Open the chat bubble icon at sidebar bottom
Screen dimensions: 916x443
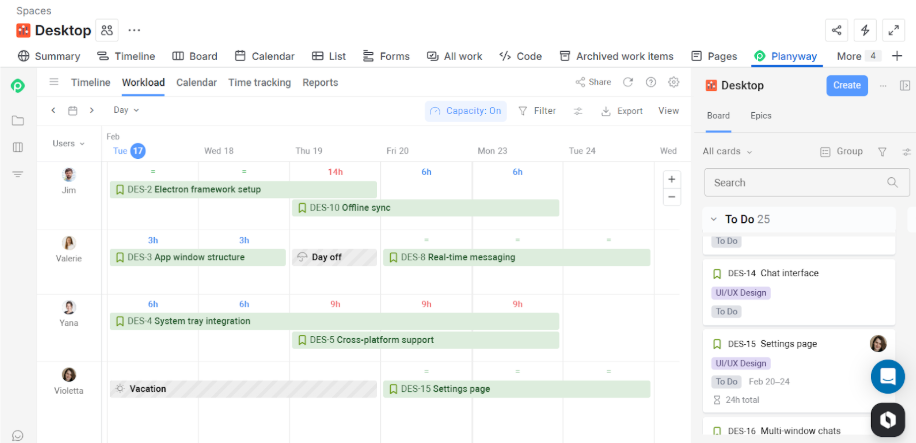click(18, 435)
